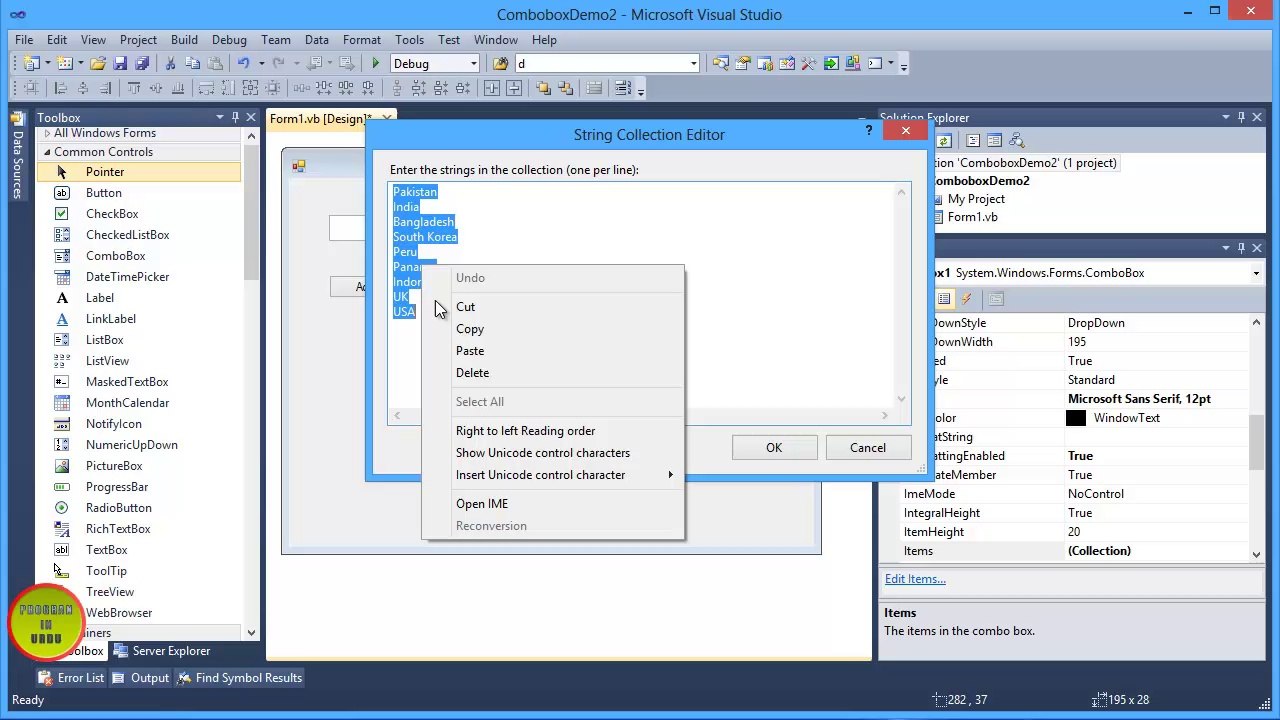Switch to the Server Explorer tab
The image size is (1280, 720).
[x=162, y=651]
